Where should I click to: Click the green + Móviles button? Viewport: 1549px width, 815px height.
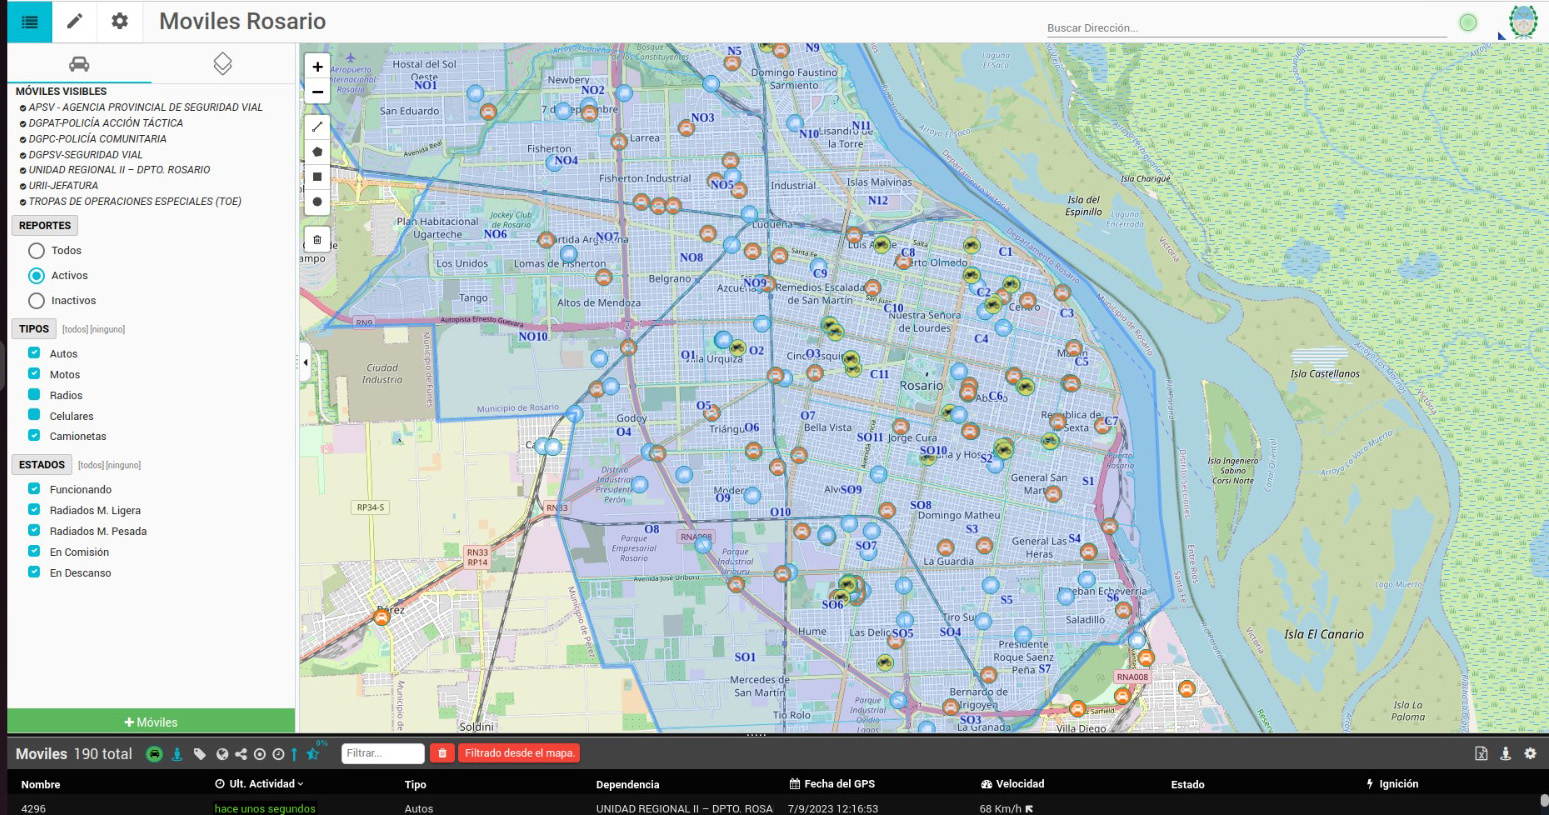(151, 722)
